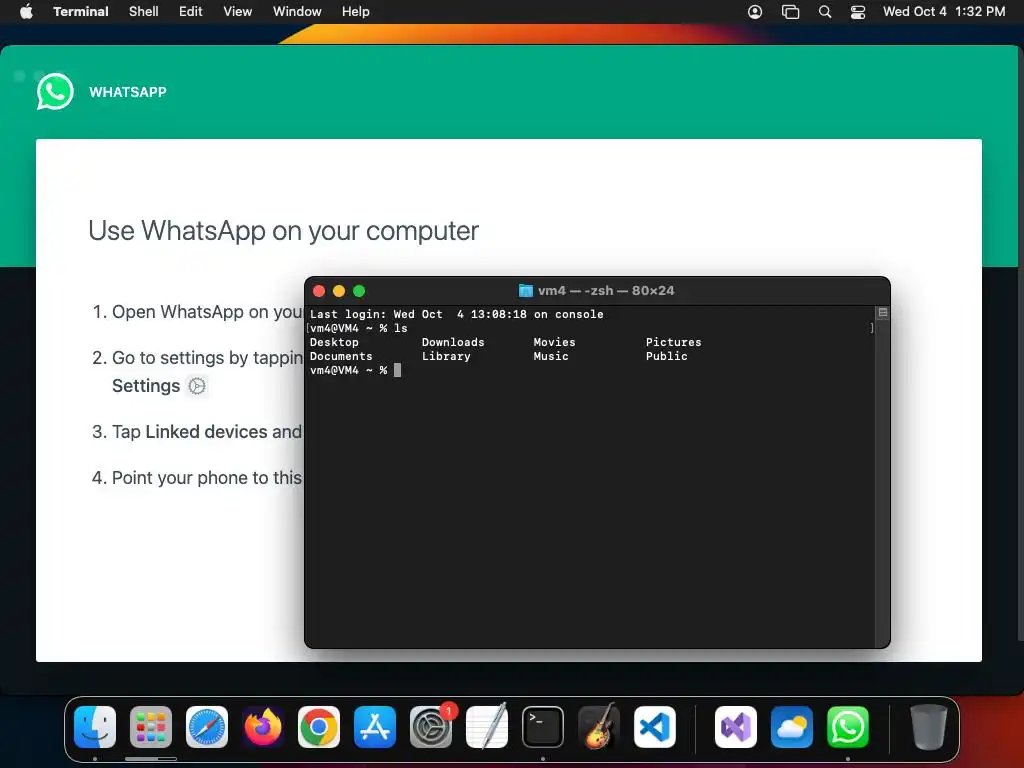Viewport: 1024px width, 768px height.
Task: Open Visual Studio Code in the dock
Action: pos(655,727)
